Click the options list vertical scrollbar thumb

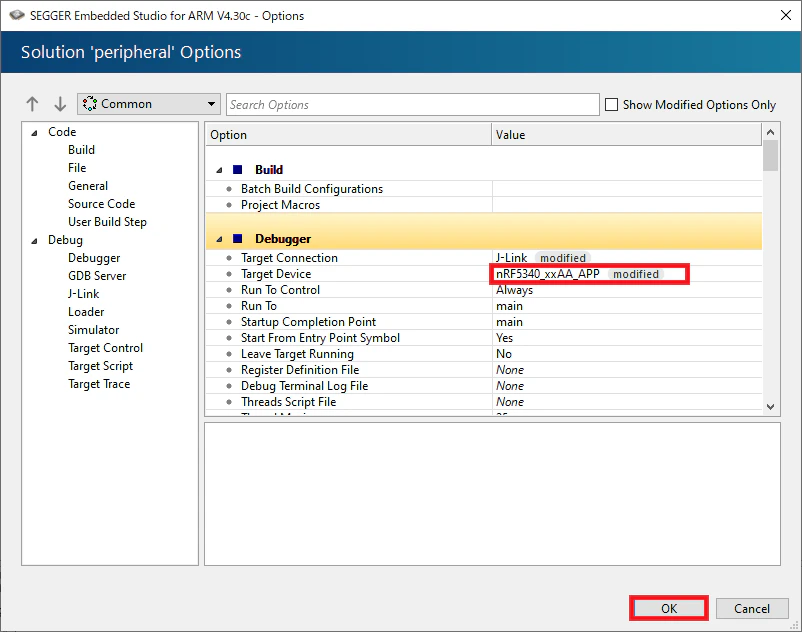(x=770, y=155)
